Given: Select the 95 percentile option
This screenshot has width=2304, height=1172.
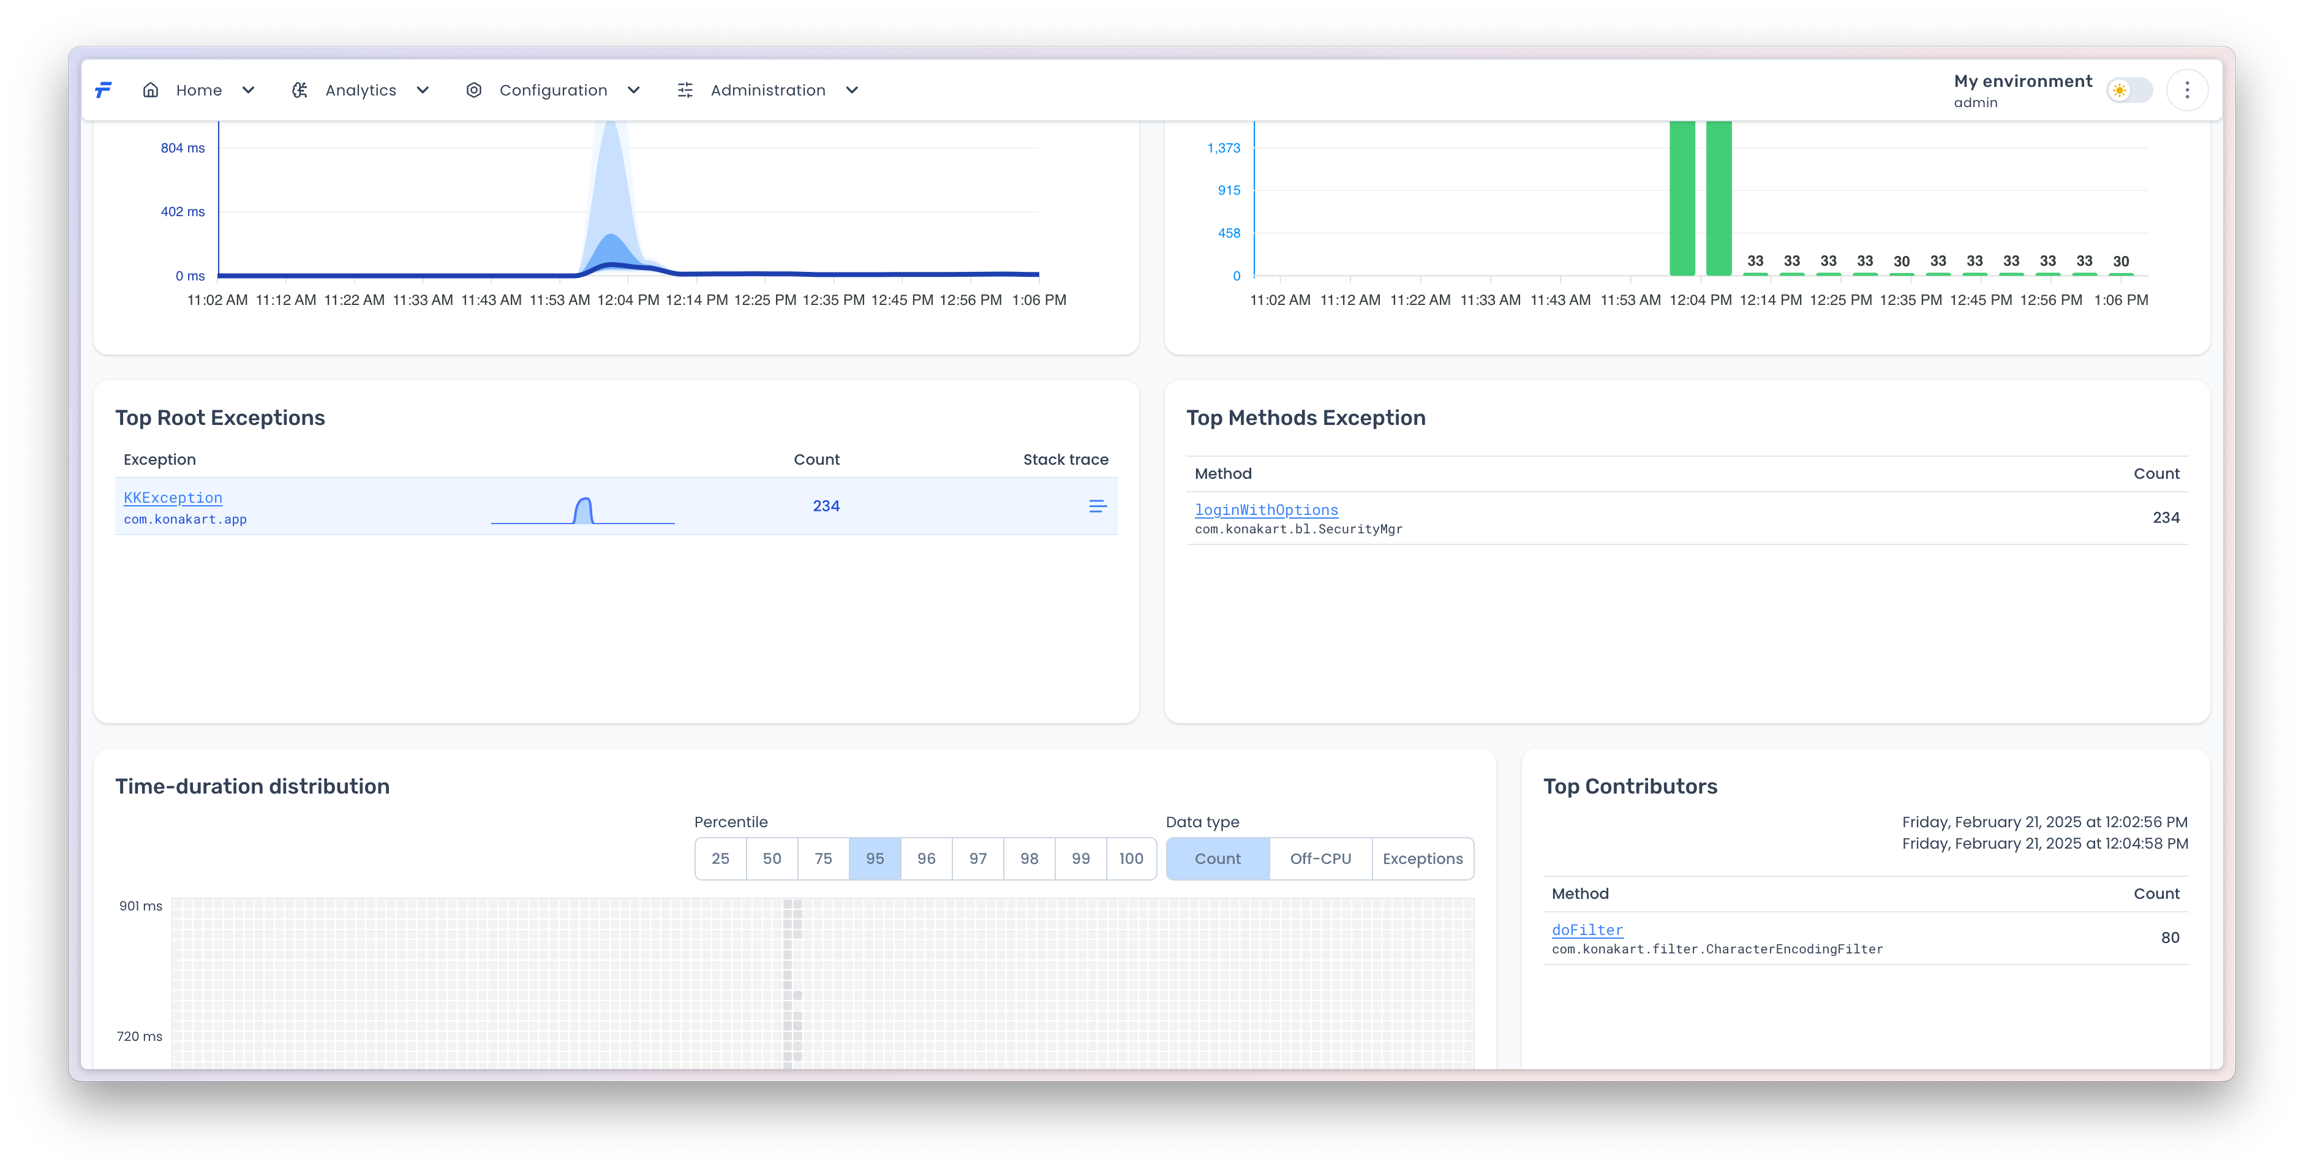Looking at the screenshot, I should click(x=875, y=859).
